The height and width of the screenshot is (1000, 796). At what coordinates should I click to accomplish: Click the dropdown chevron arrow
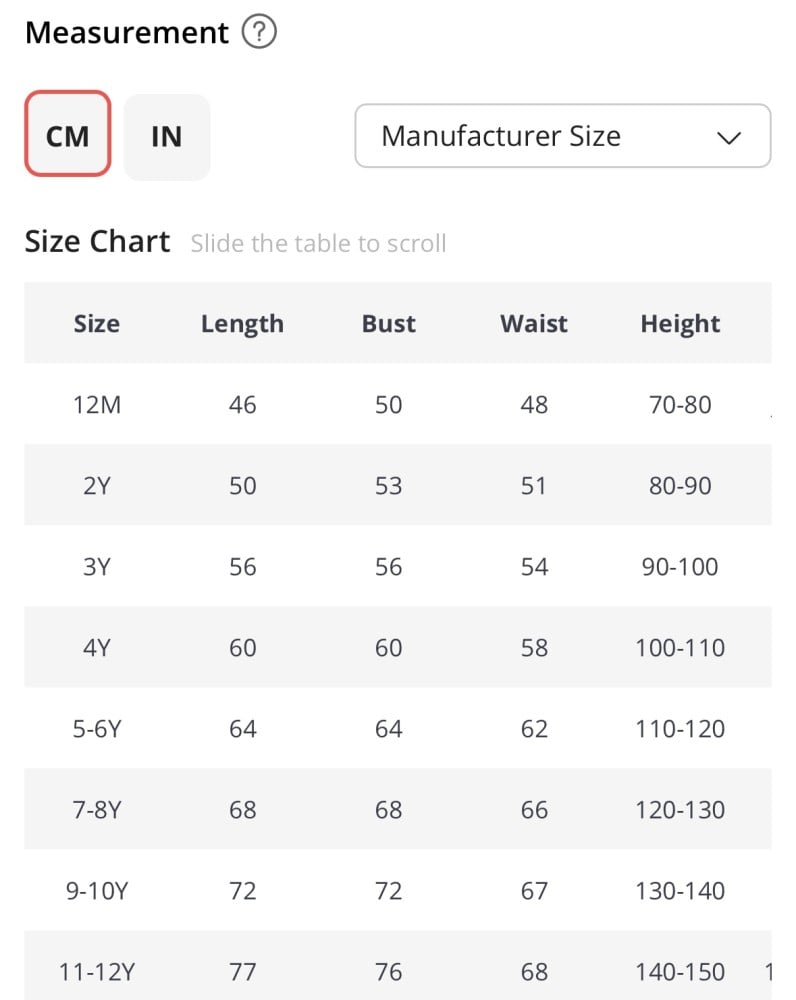[728, 138]
